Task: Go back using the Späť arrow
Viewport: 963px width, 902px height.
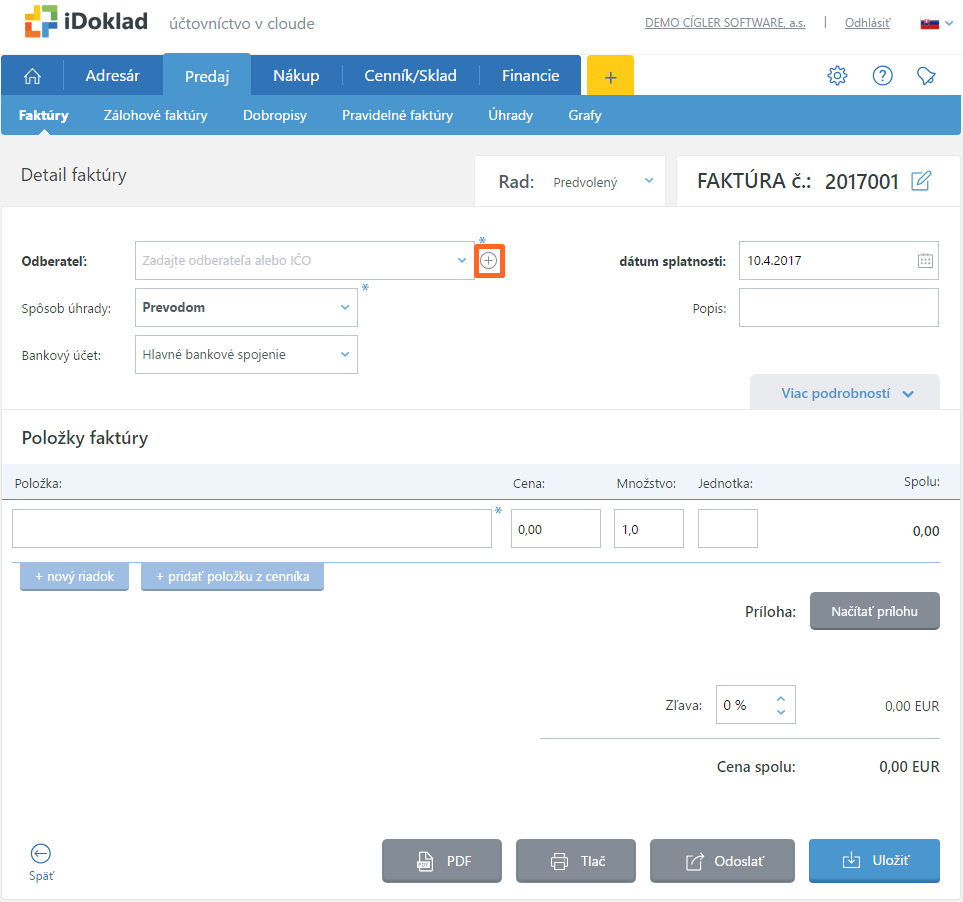Action: pyautogui.click(x=41, y=861)
